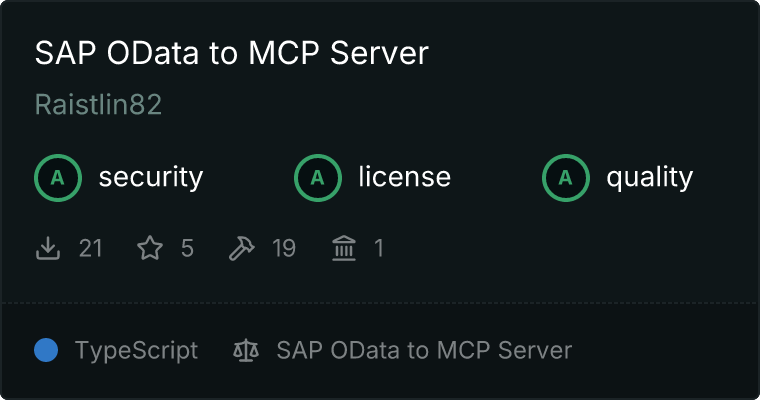This screenshot has width=760, height=400.
Task: Click the footer SAP OData license text
Action: click(x=424, y=350)
